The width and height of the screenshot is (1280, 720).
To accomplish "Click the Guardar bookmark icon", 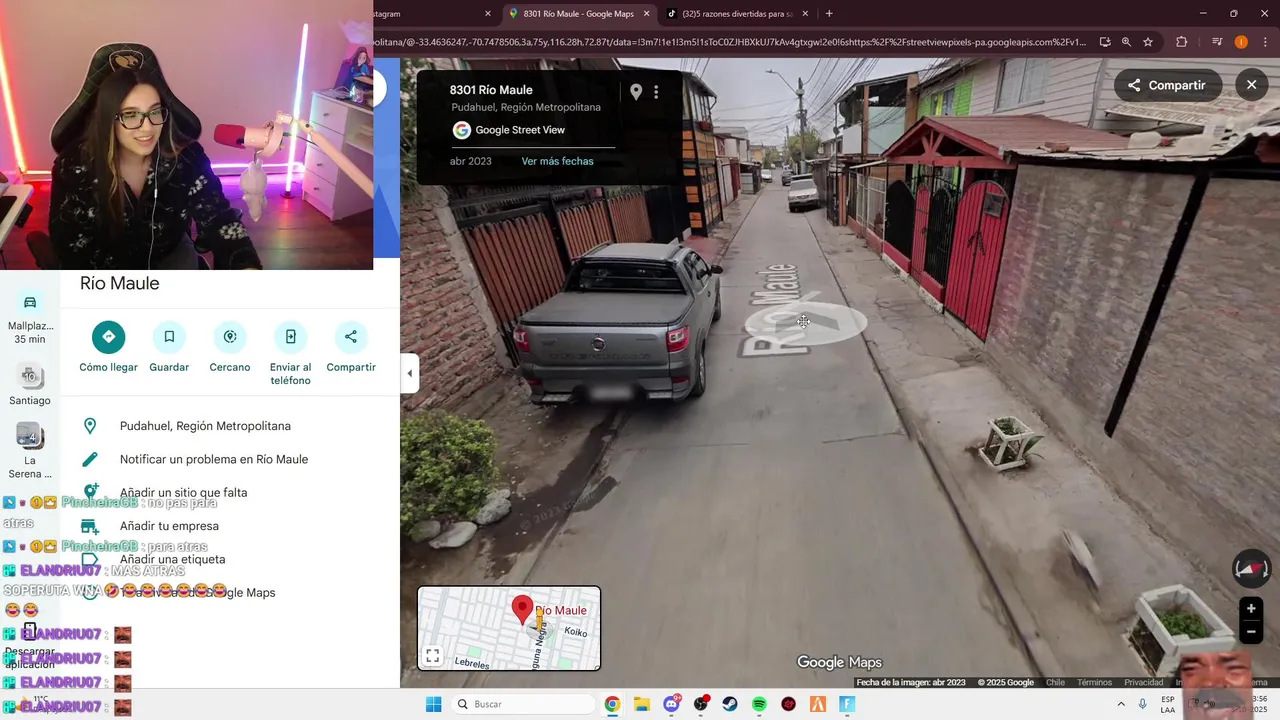I will (x=169, y=337).
